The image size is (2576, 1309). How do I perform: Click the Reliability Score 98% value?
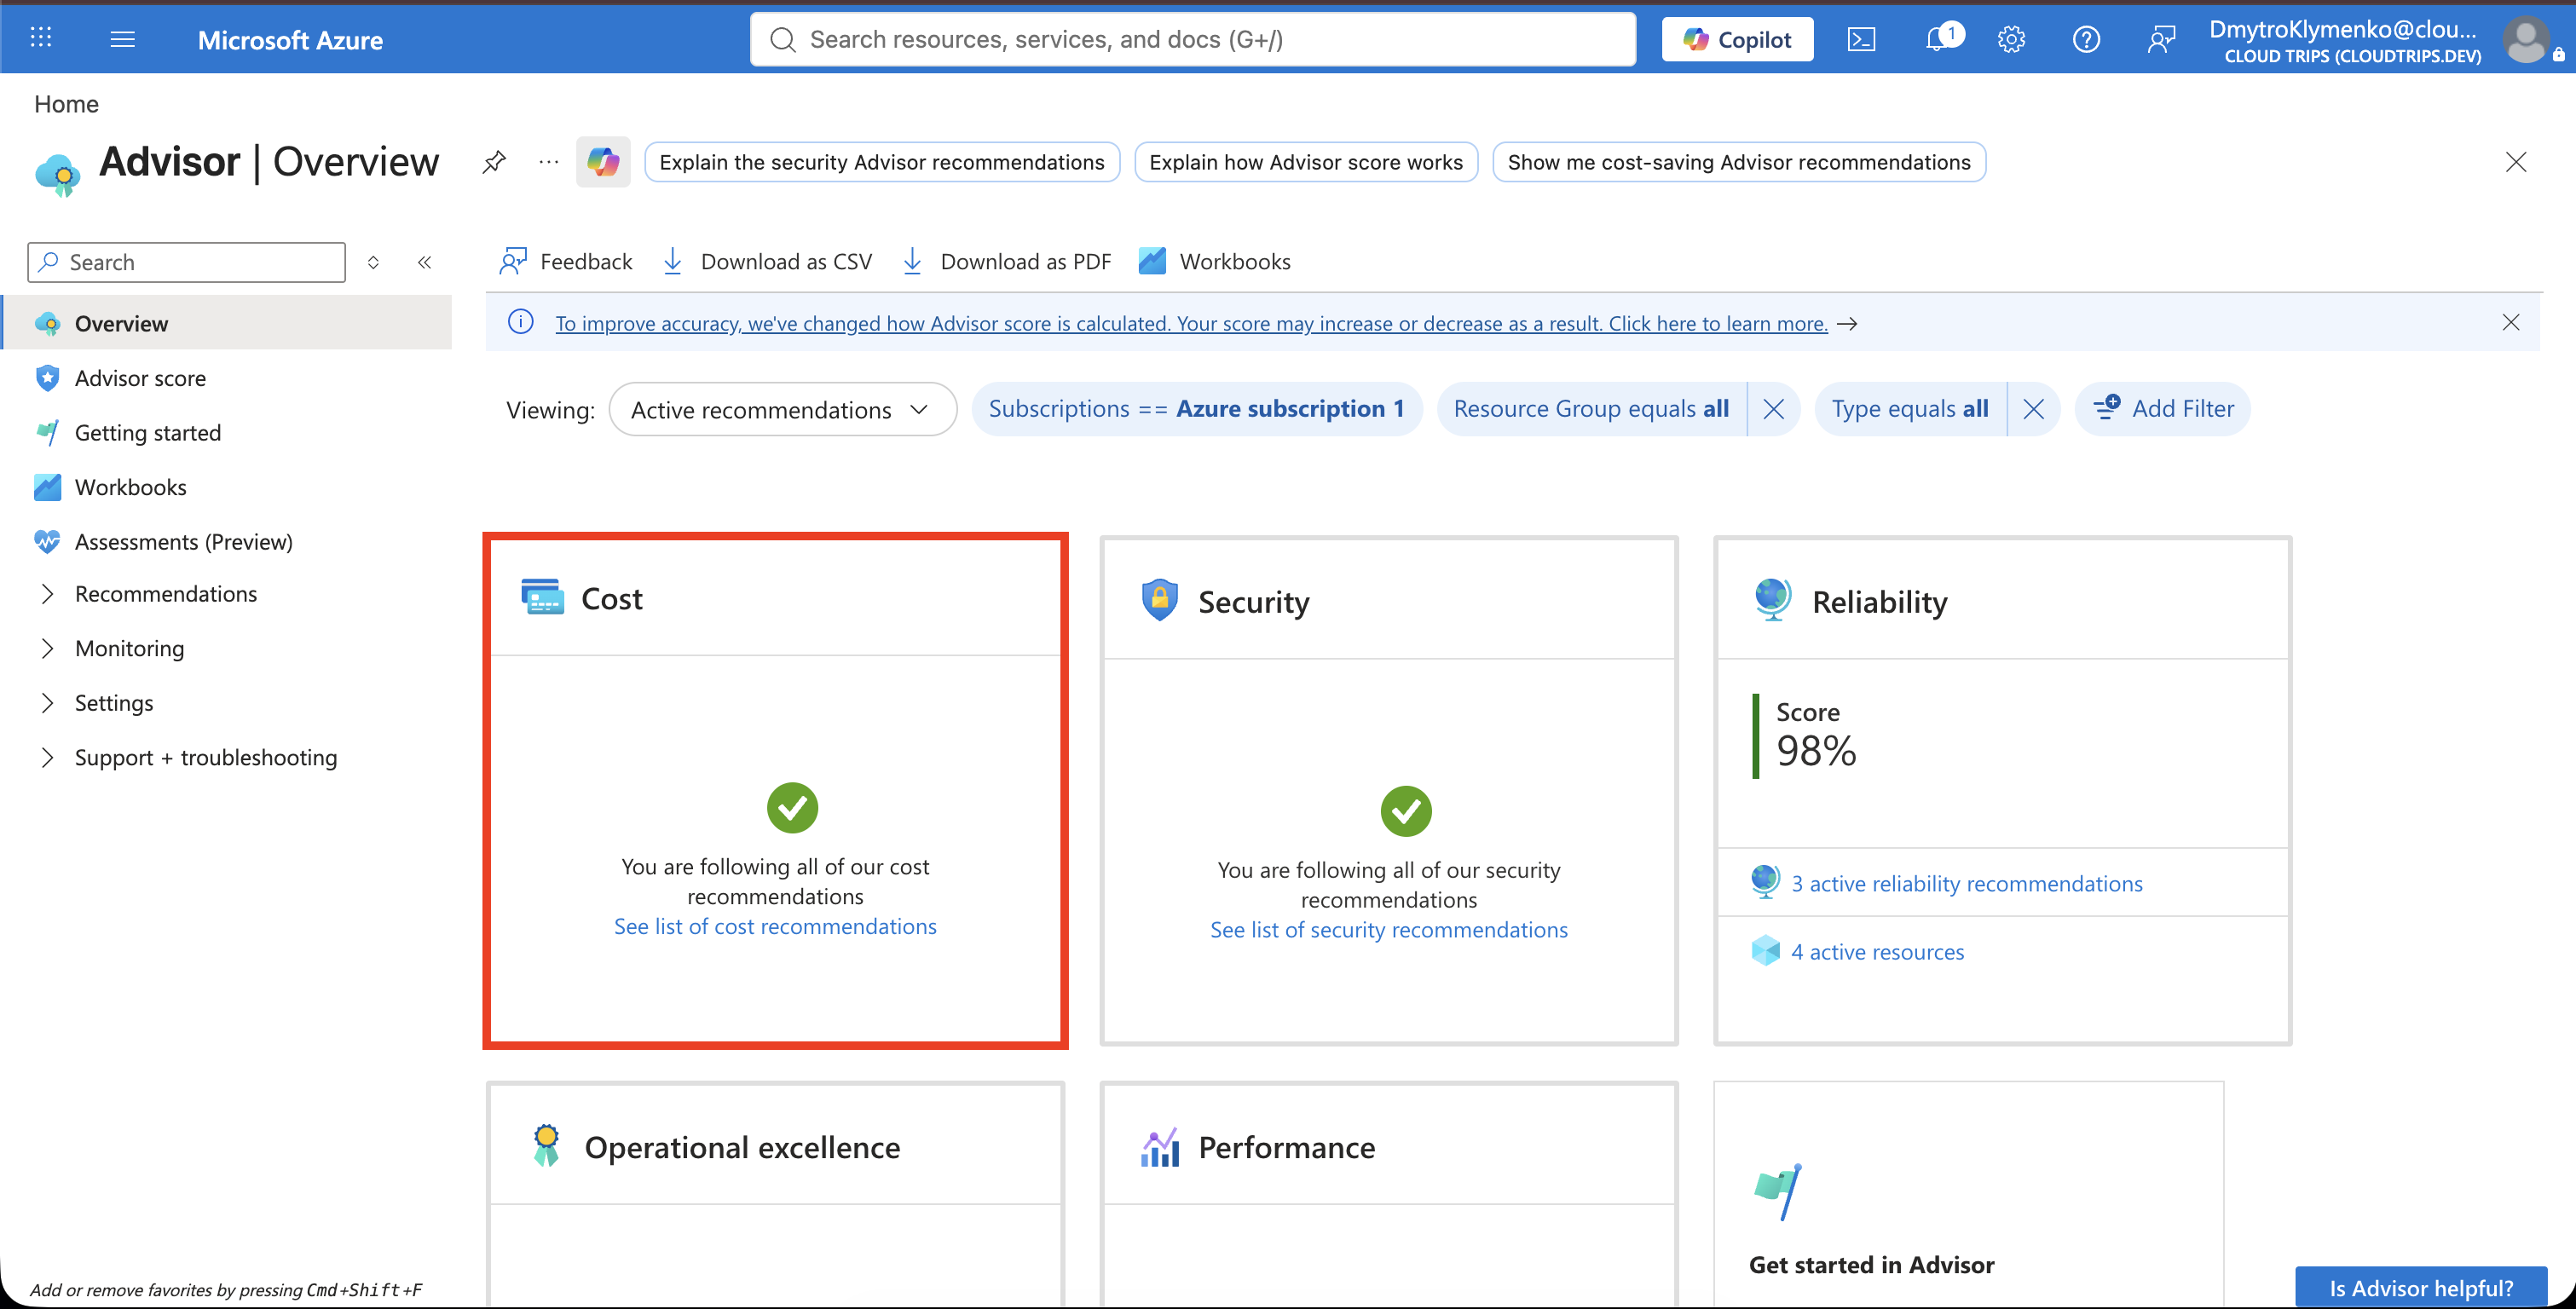coord(1816,752)
